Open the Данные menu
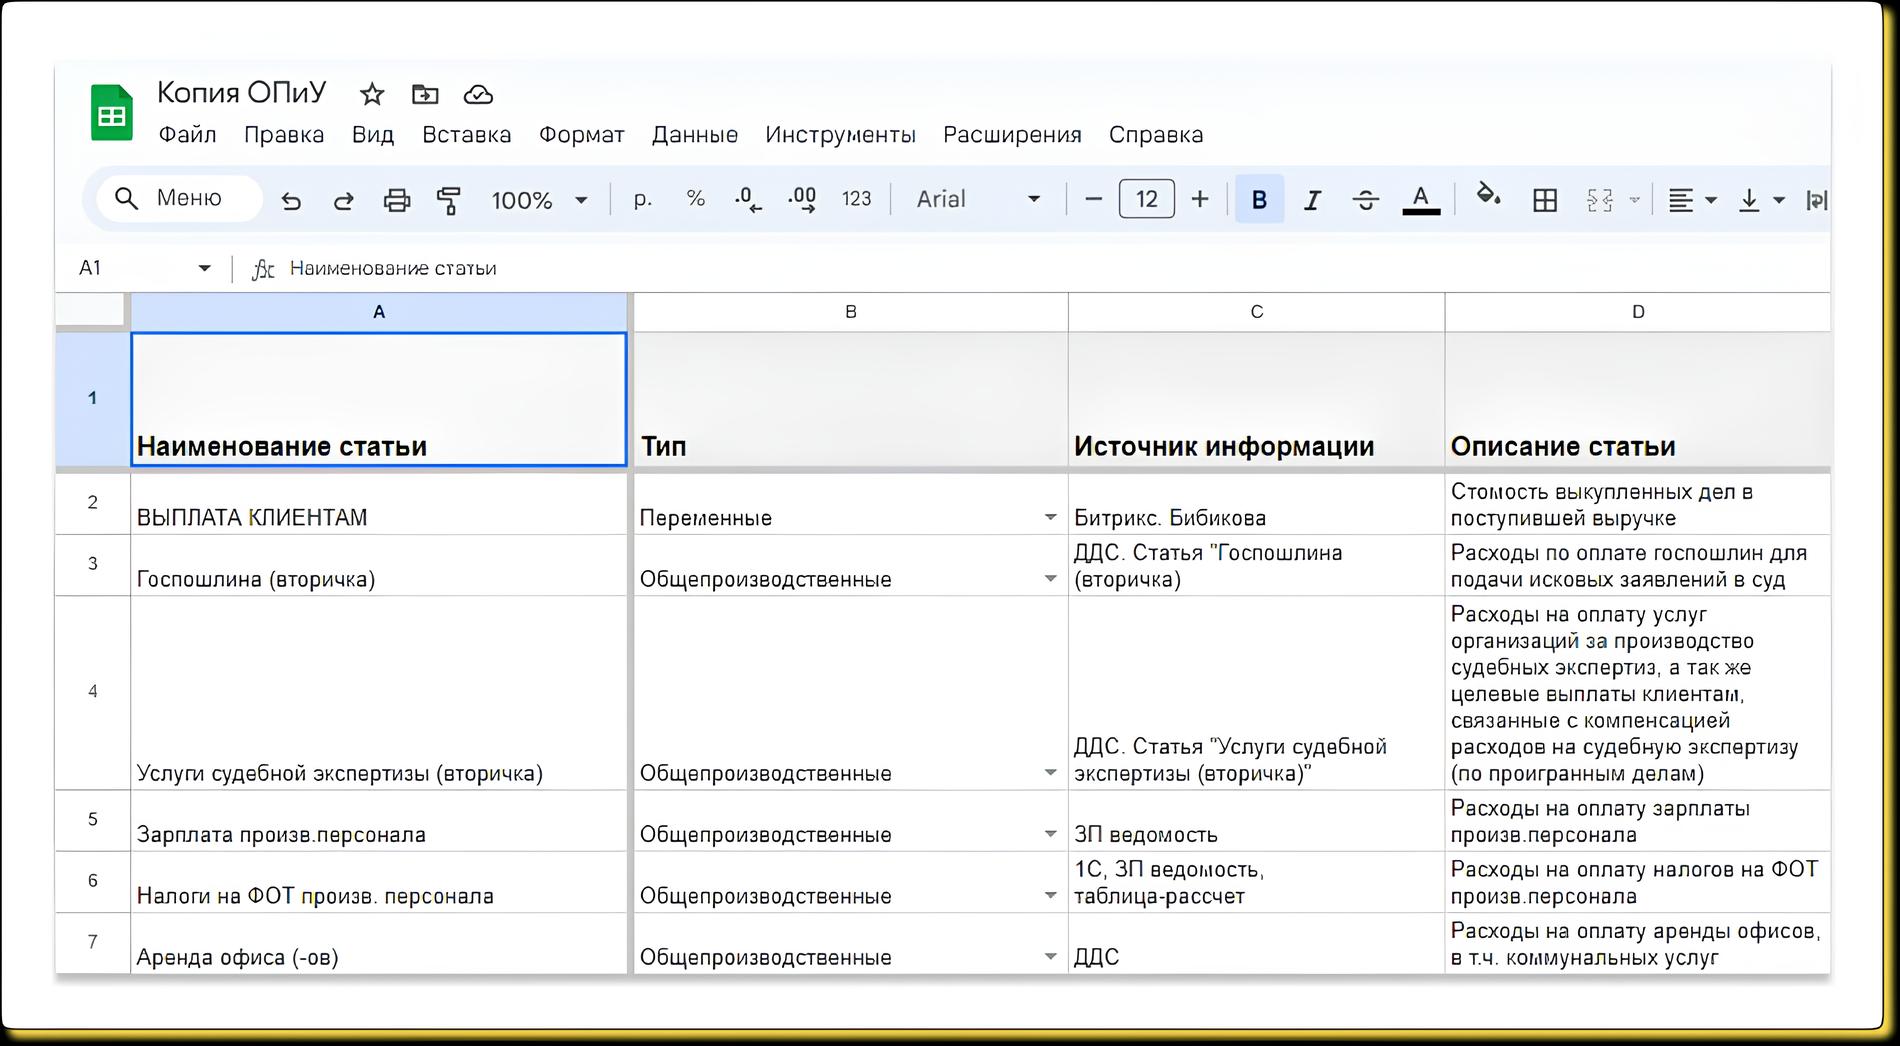This screenshot has width=1900, height=1046. 694,135
